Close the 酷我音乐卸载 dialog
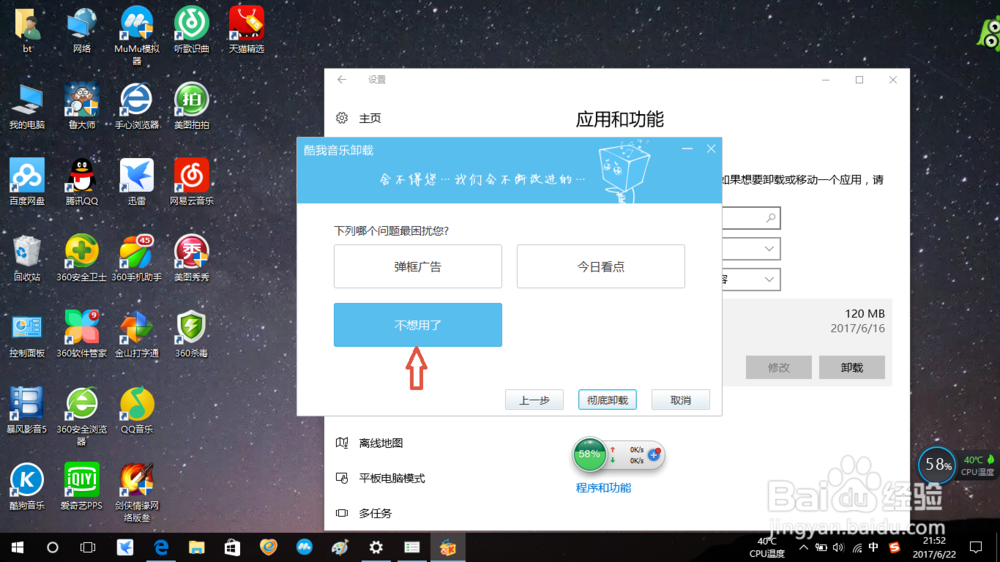This screenshot has width=1000, height=562. tap(711, 149)
